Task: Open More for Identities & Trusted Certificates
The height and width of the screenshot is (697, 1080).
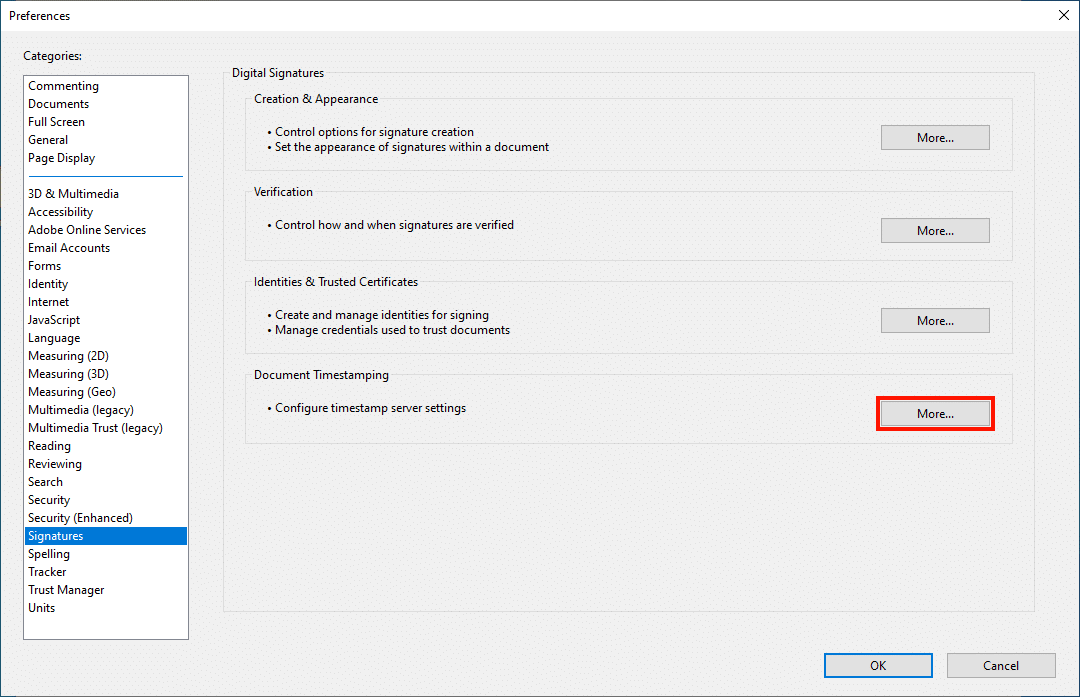Action: [x=935, y=321]
